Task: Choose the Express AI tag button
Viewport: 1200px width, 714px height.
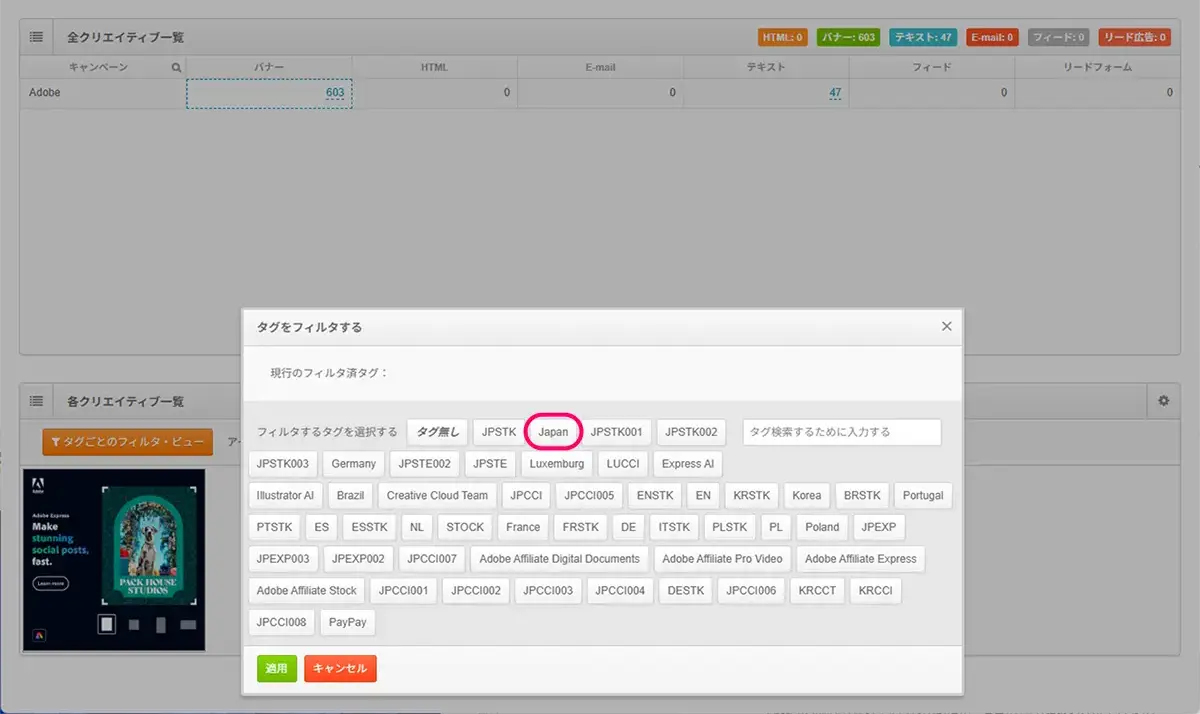Action: (688, 464)
